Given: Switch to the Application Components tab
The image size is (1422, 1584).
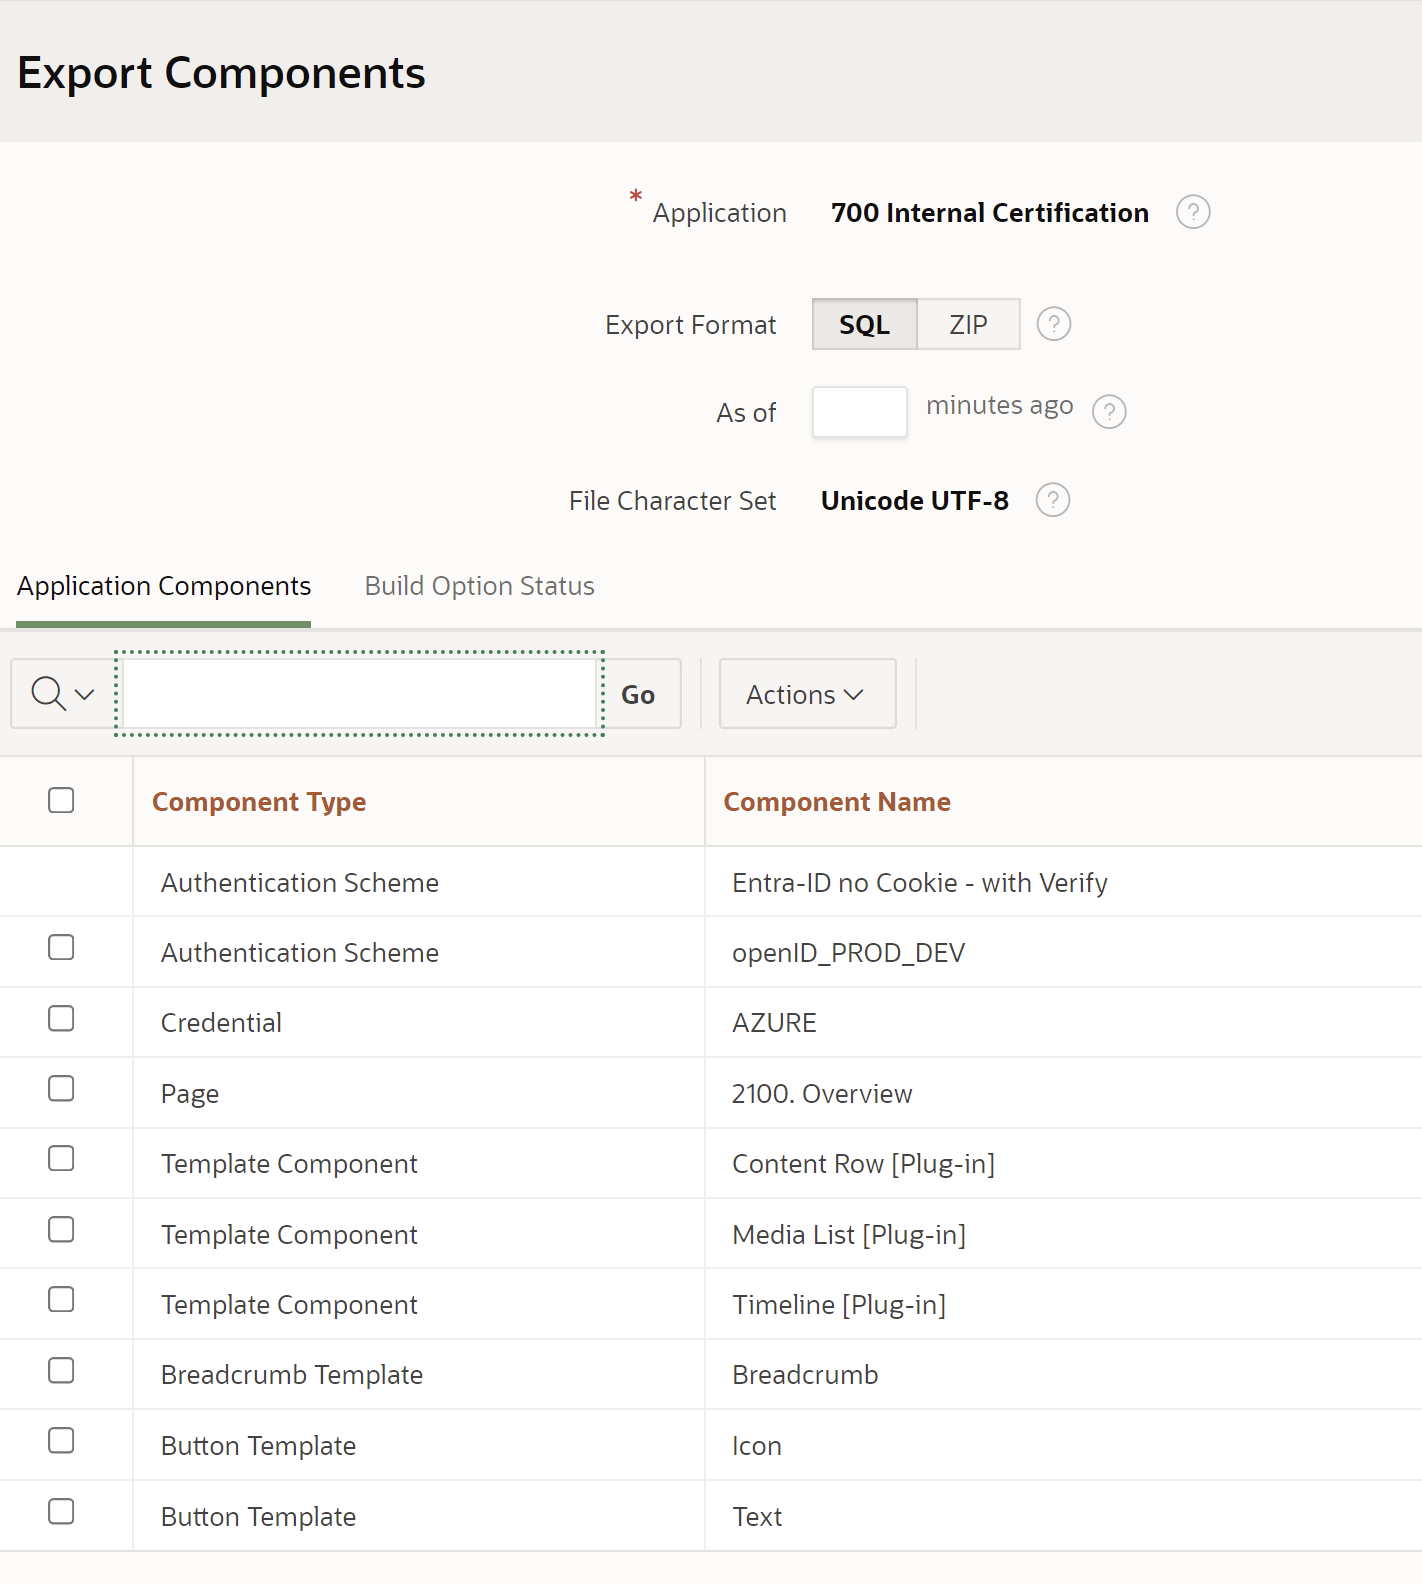Looking at the screenshot, I should (x=164, y=586).
